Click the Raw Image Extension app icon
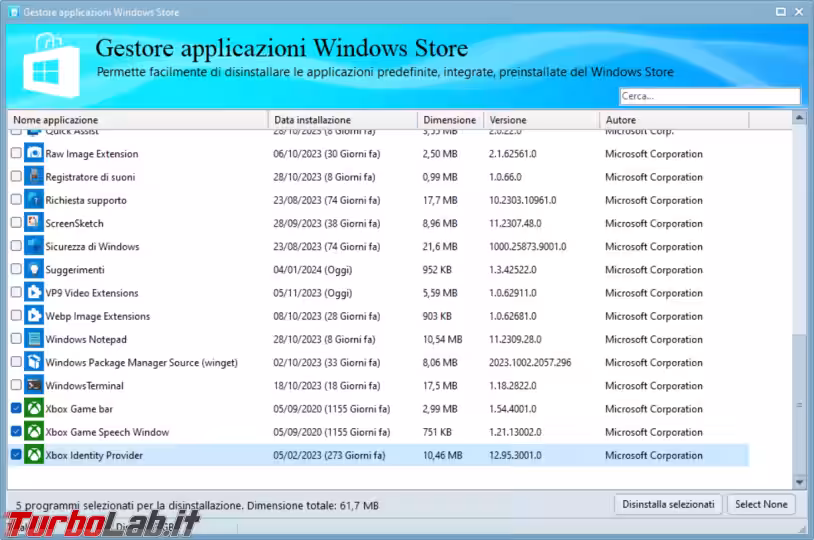The height and width of the screenshot is (540, 814). click(x=34, y=154)
